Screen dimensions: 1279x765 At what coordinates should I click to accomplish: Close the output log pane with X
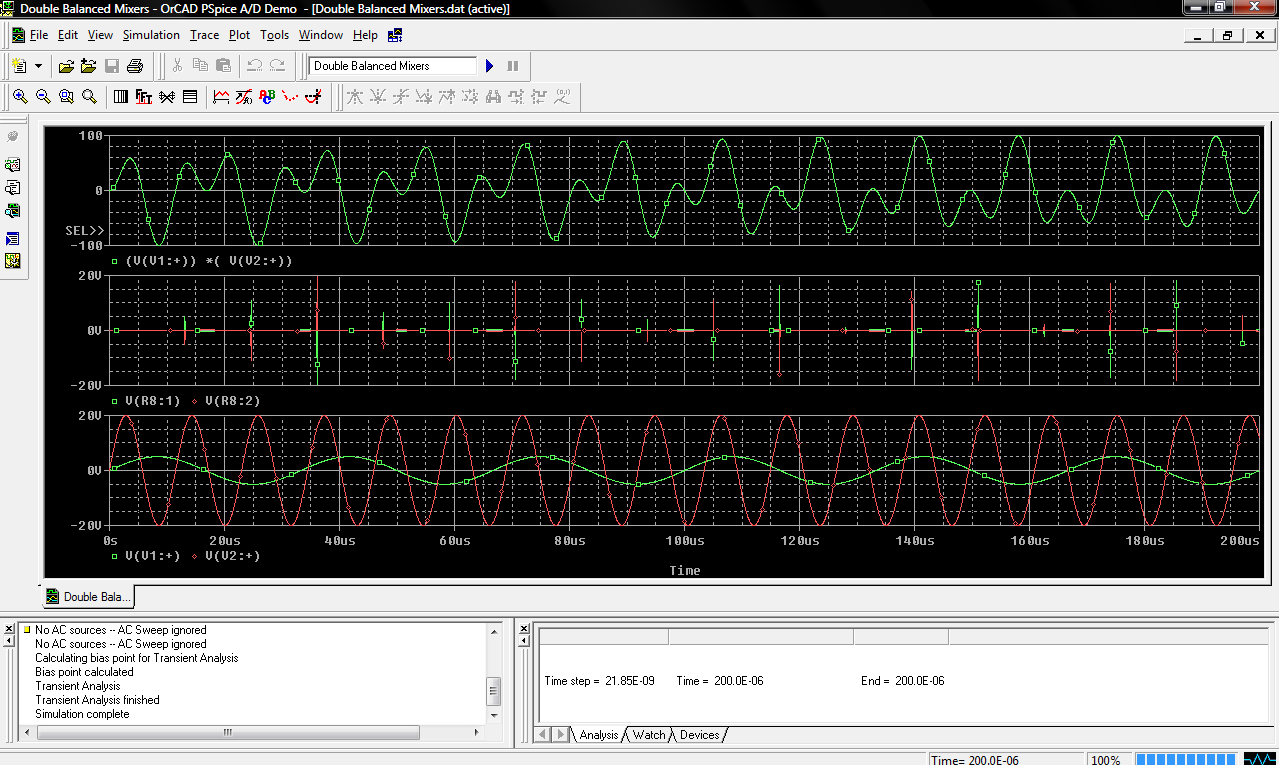coord(9,629)
